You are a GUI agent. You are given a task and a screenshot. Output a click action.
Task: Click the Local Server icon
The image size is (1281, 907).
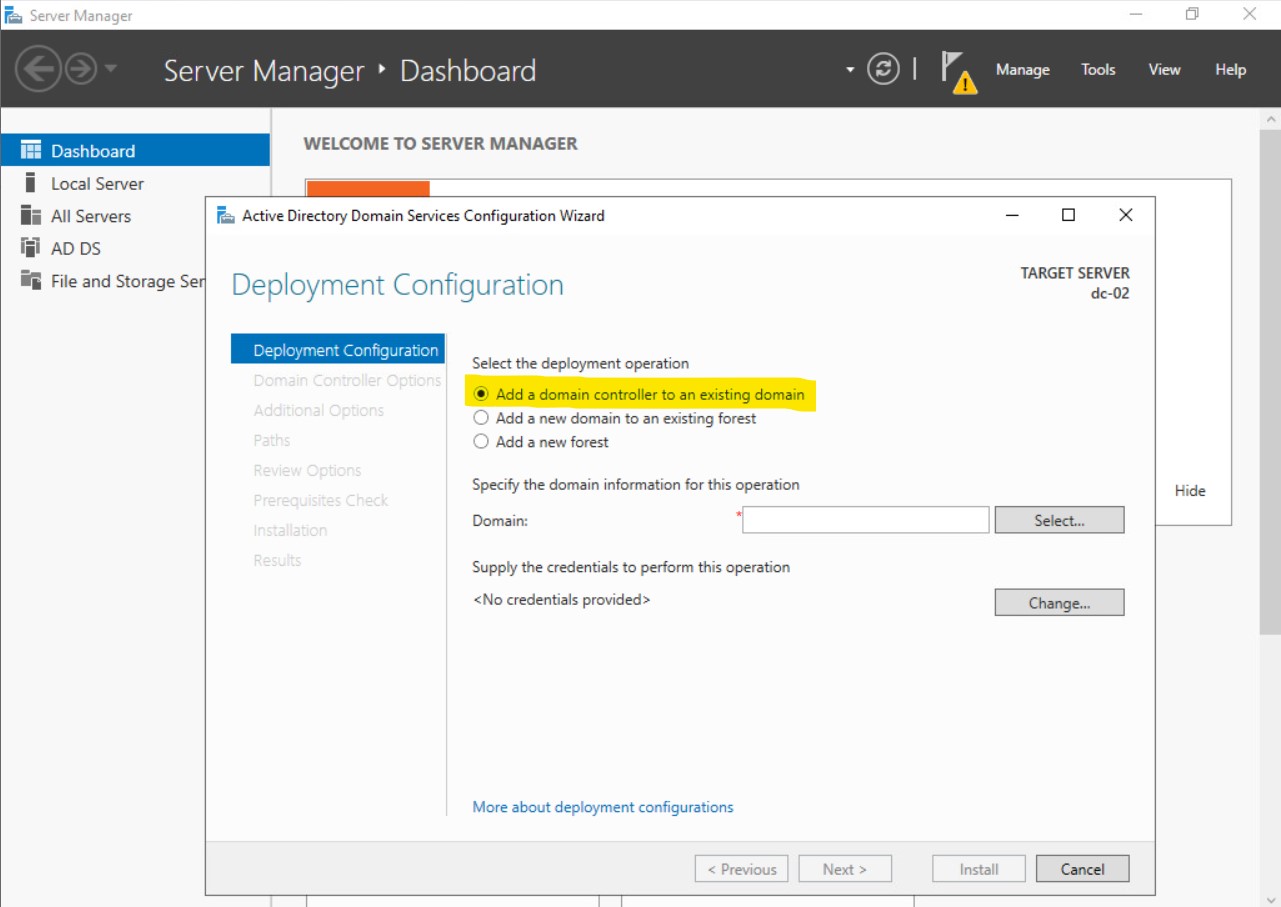pos(31,183)
